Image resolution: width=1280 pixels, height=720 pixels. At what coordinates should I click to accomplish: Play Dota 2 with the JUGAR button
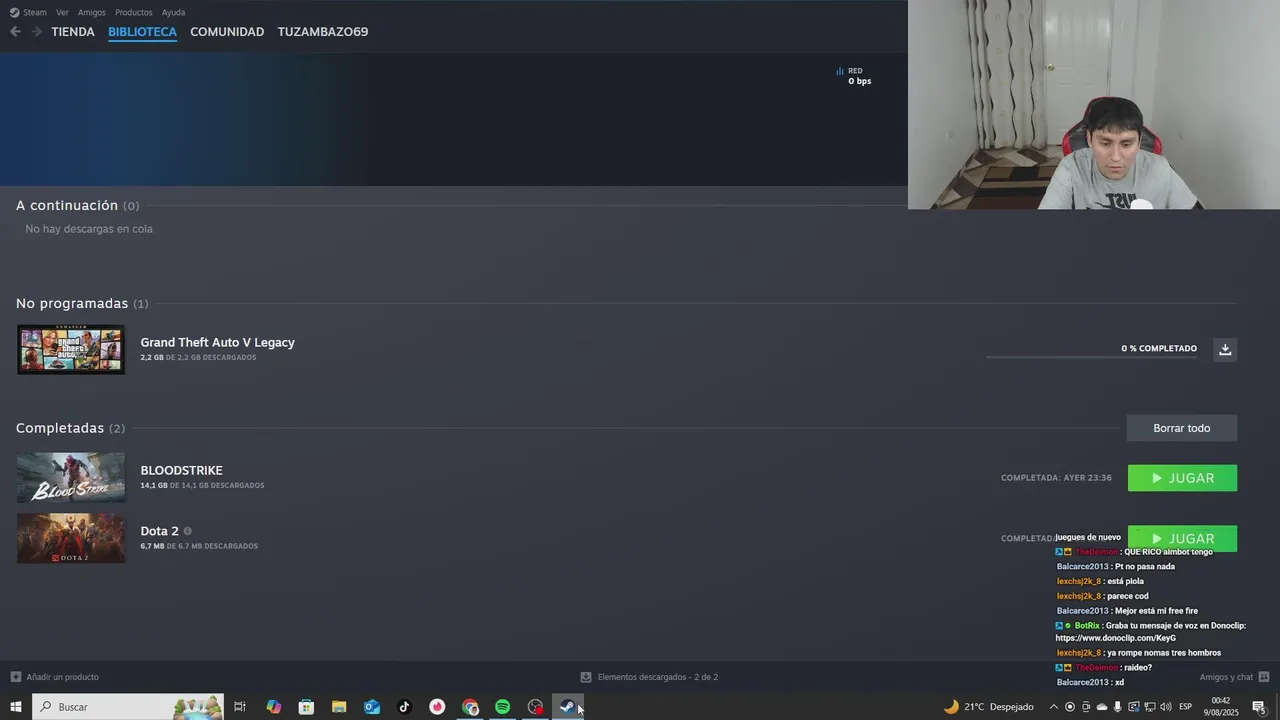click(1182, 538)
